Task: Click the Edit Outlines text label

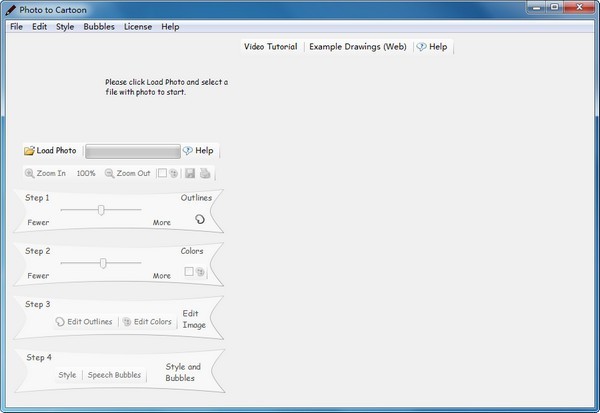Action: click(90, 322)
